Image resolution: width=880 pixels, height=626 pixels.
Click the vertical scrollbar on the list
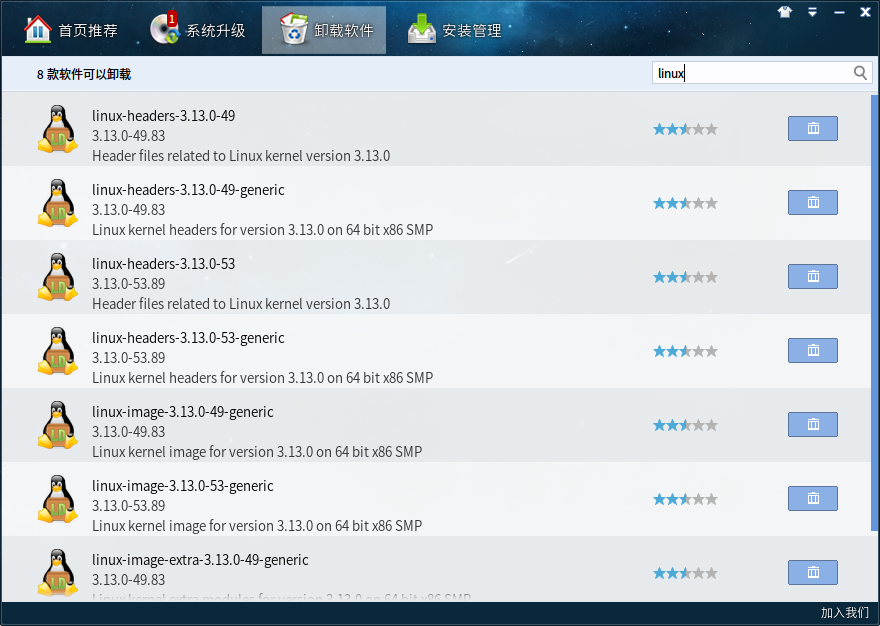click(874, 312)
